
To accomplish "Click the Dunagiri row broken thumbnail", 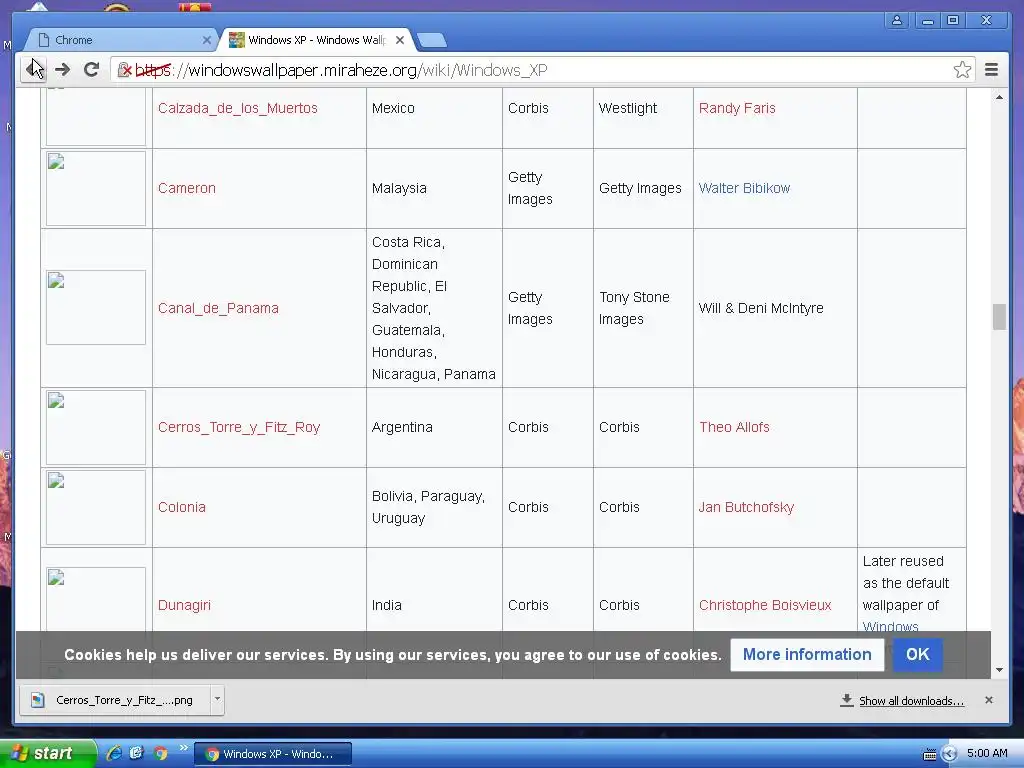I will tap(96, 600).
